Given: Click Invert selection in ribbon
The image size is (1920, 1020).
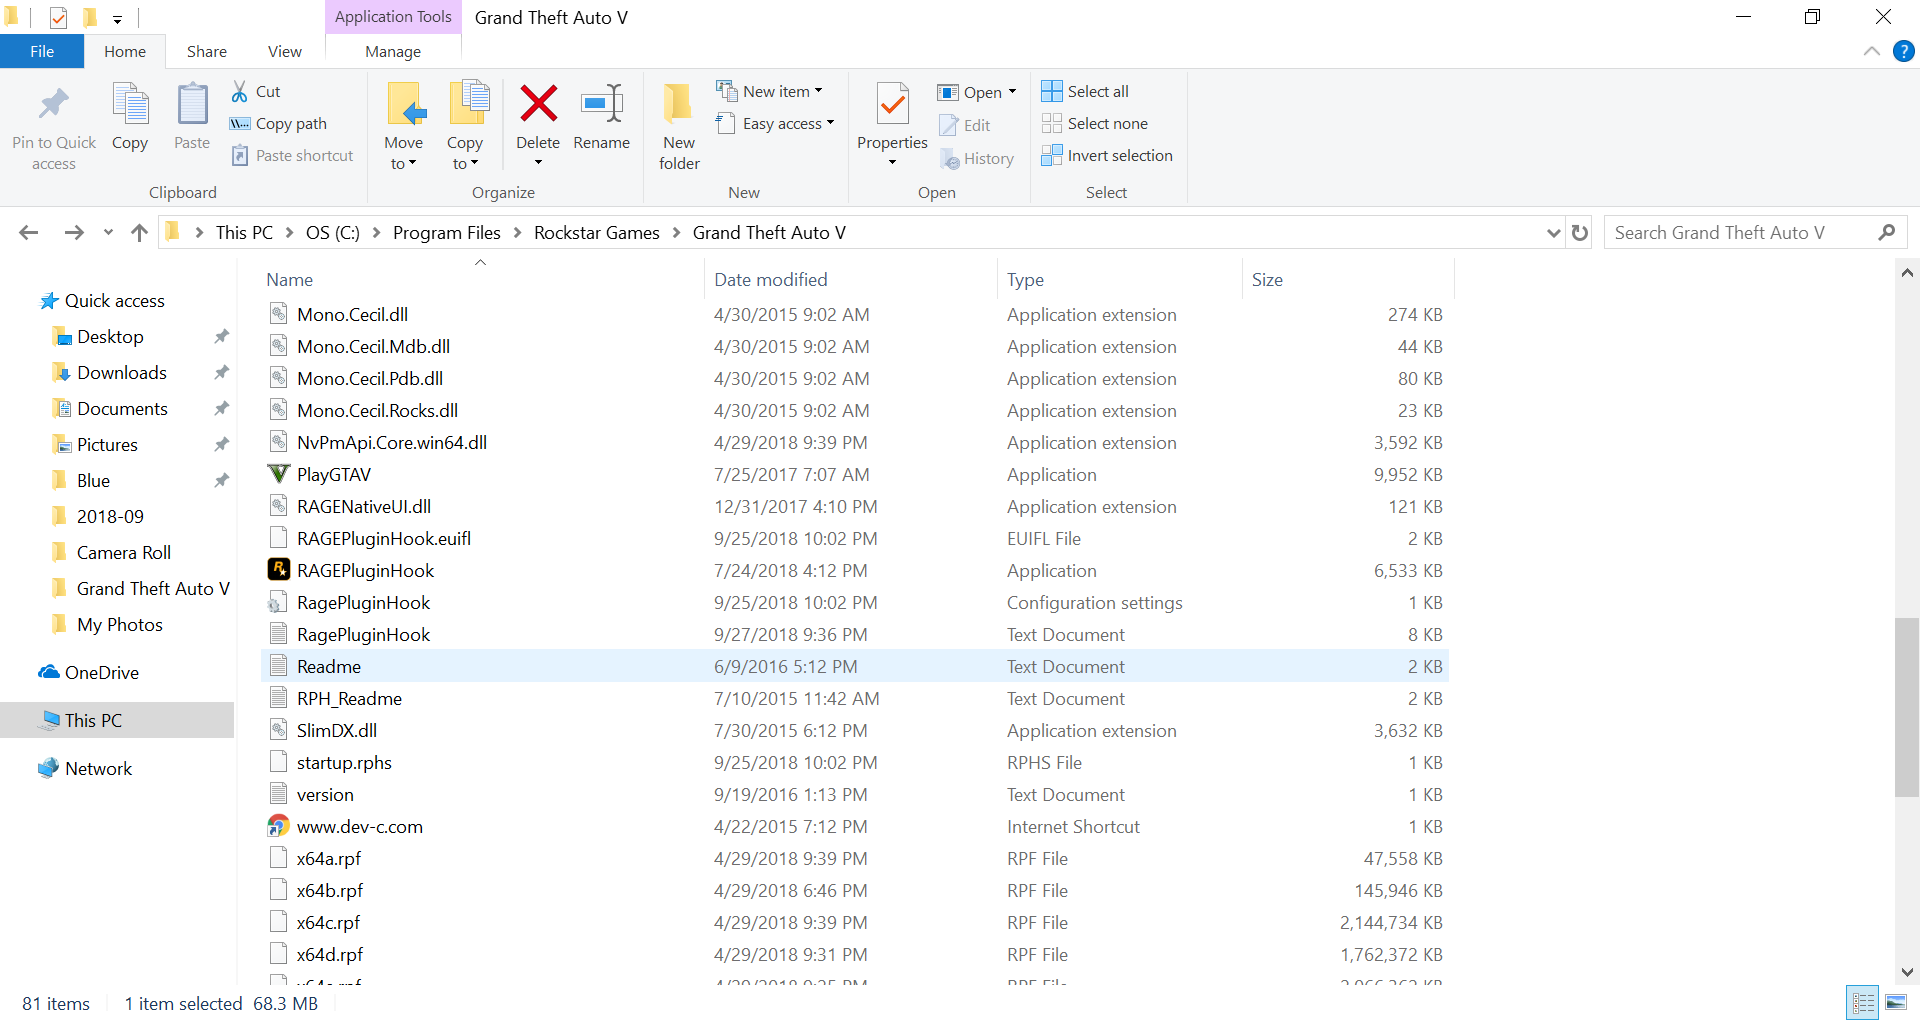Looking at the screenshot, I should 1107,156.
